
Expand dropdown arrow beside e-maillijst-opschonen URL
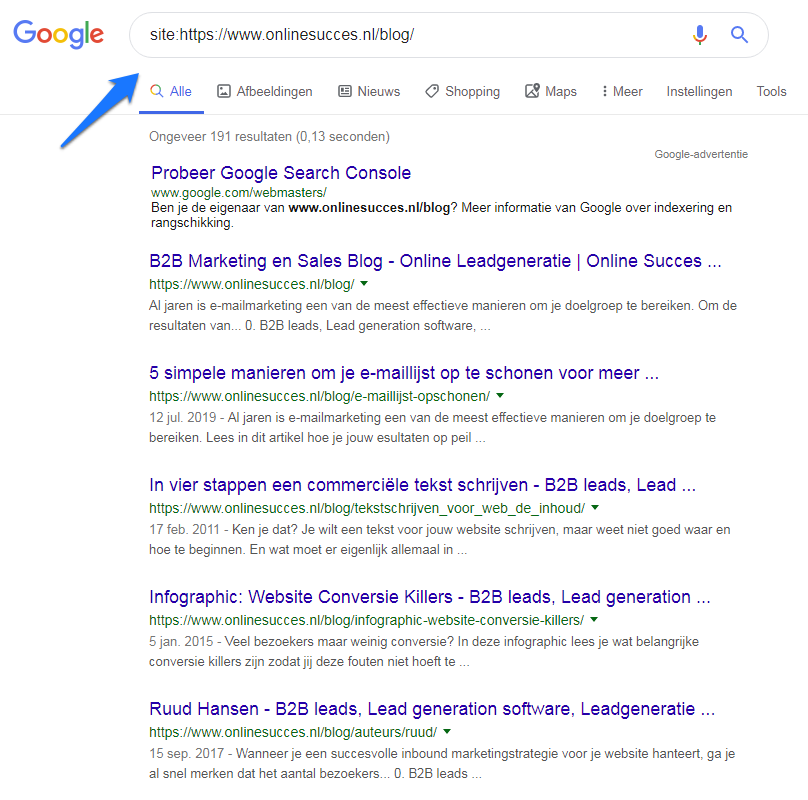click(x=500, y=395)
